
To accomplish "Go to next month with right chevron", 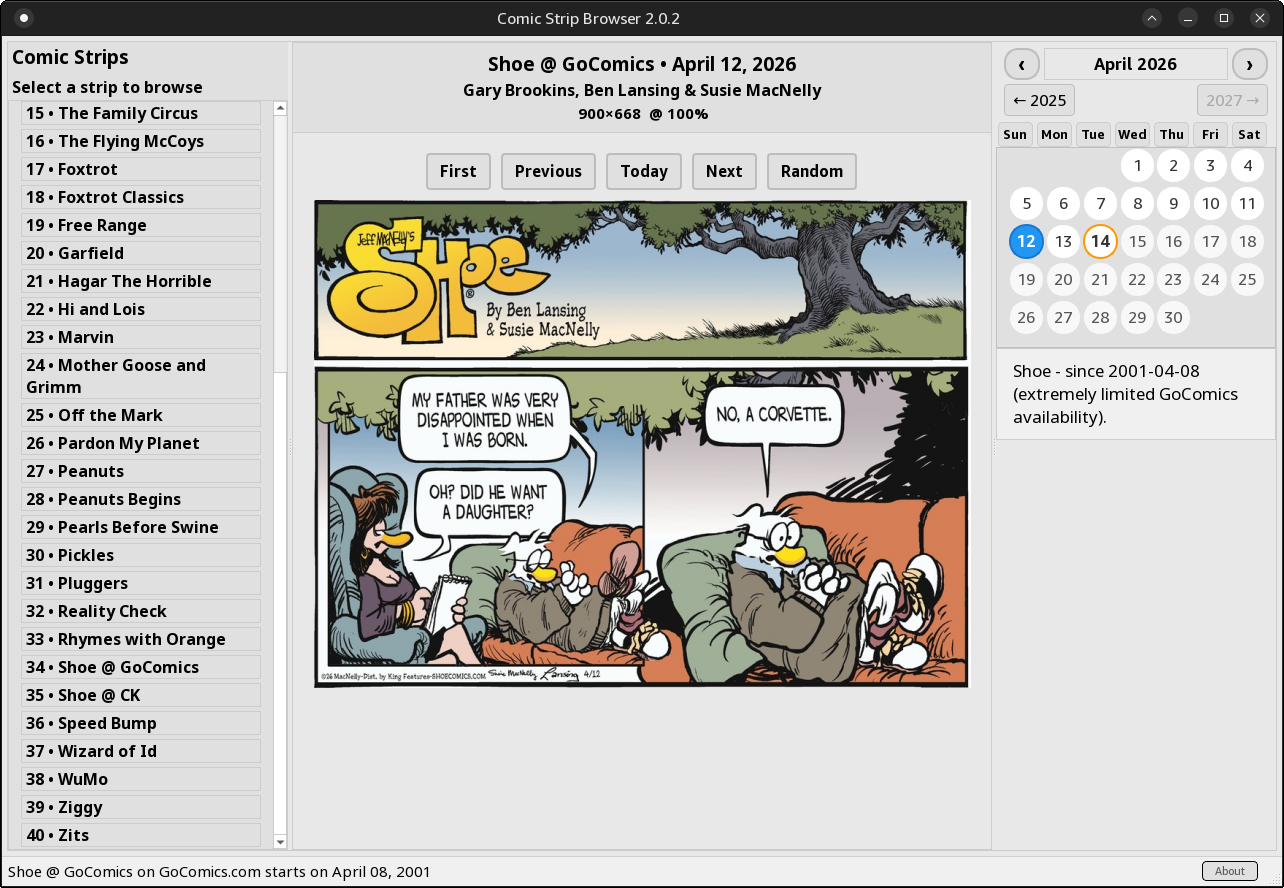I will point(1249,64).
